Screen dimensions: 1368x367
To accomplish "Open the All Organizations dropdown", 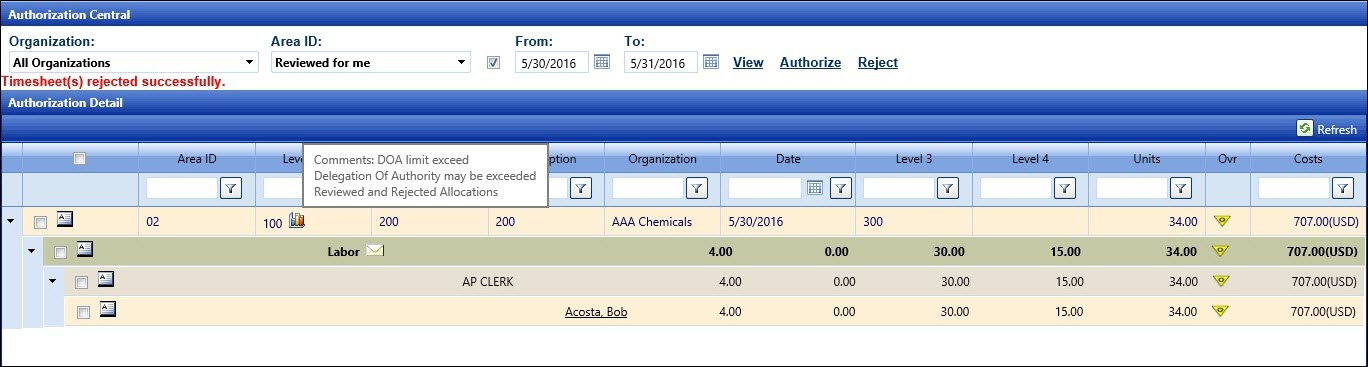I will pos(134,62).
